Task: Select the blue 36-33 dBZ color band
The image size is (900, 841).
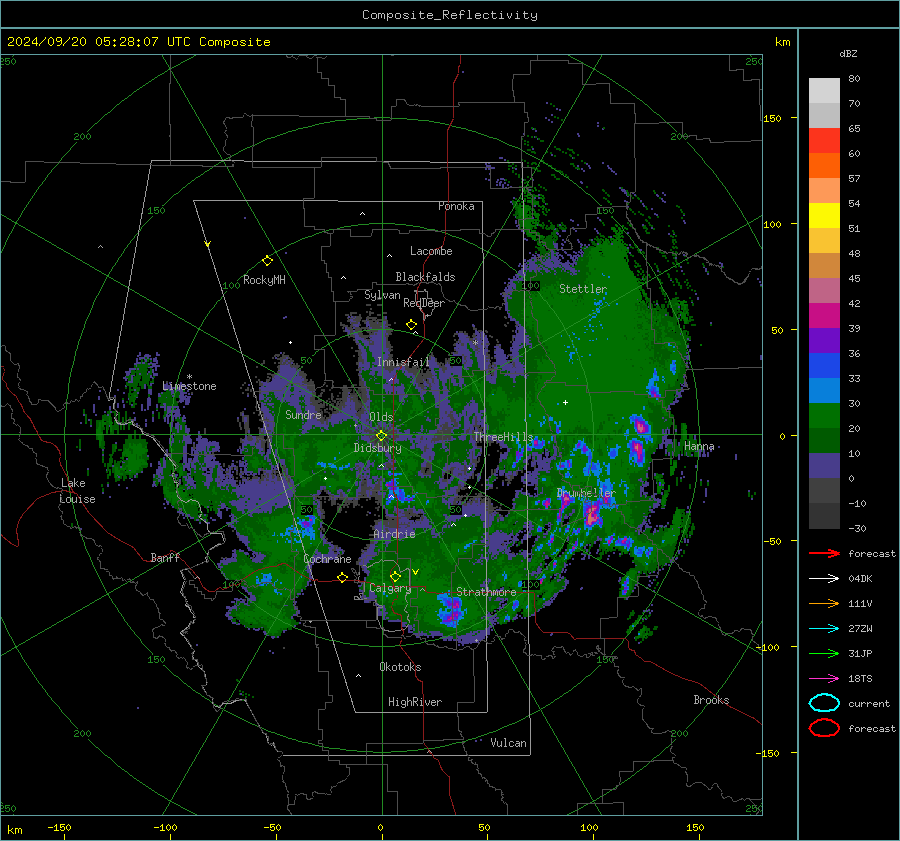Action: click(824, 365)
